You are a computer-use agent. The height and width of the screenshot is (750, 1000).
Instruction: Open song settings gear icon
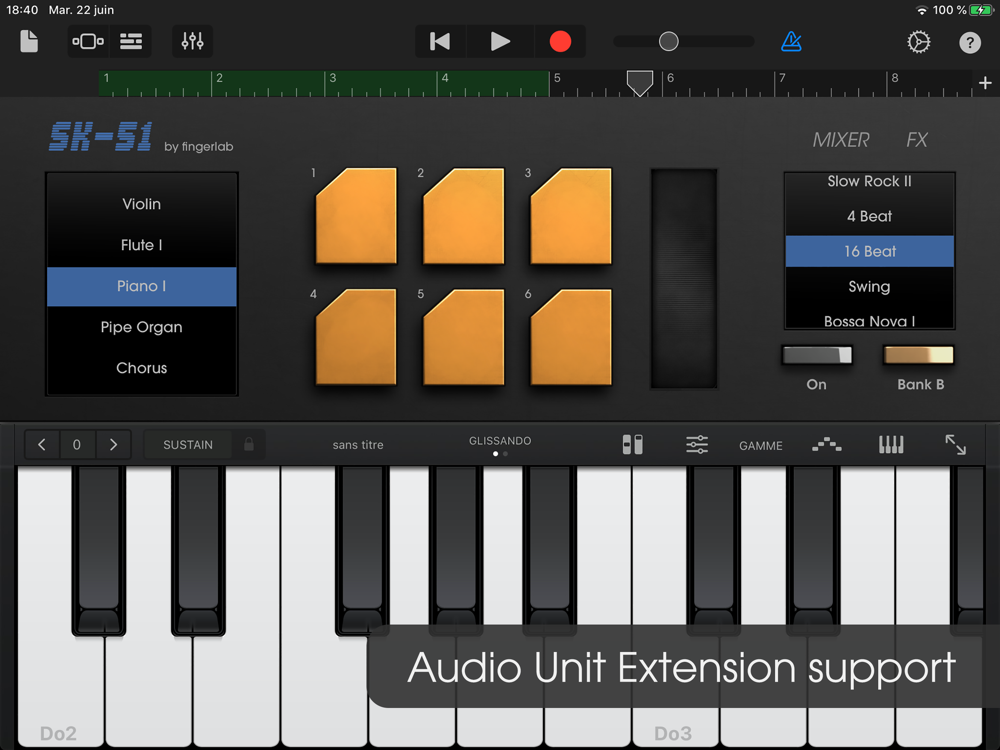pos(918,42)
